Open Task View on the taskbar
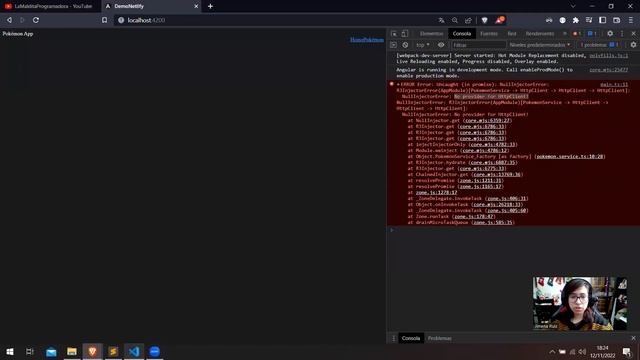This screenshot has height=360, width=640. coord(29,351)
